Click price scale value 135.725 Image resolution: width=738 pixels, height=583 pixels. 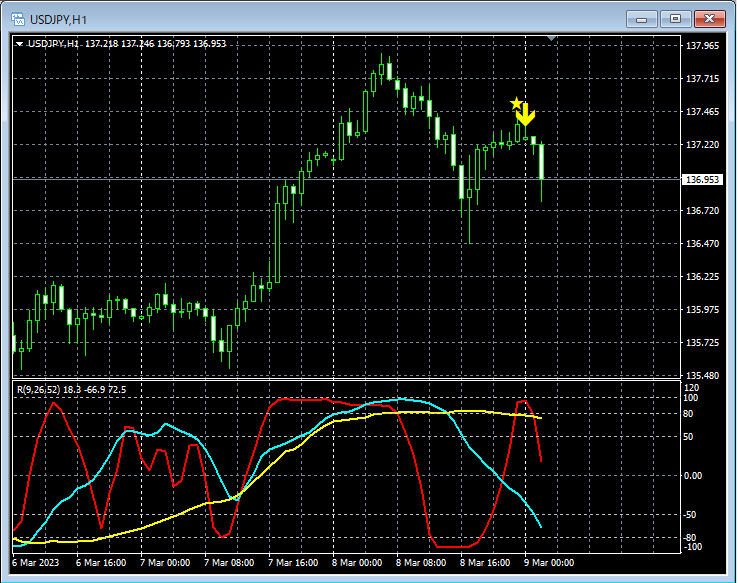(x=702, y=342)
